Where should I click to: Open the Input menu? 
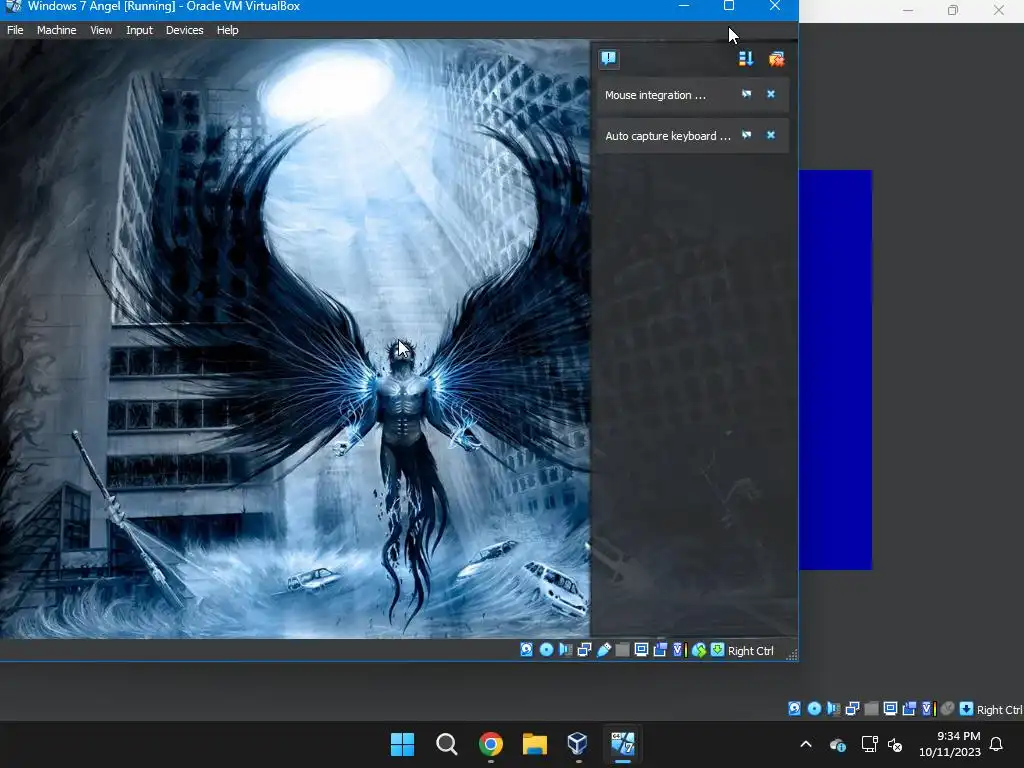[139, 30]
